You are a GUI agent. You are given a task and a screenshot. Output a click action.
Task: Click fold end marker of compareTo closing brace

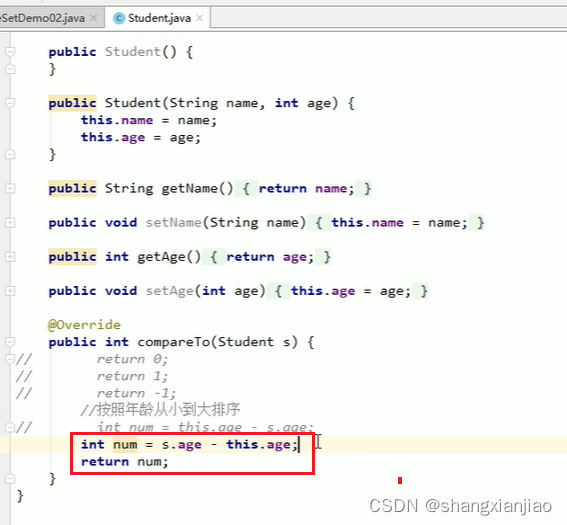10,479
